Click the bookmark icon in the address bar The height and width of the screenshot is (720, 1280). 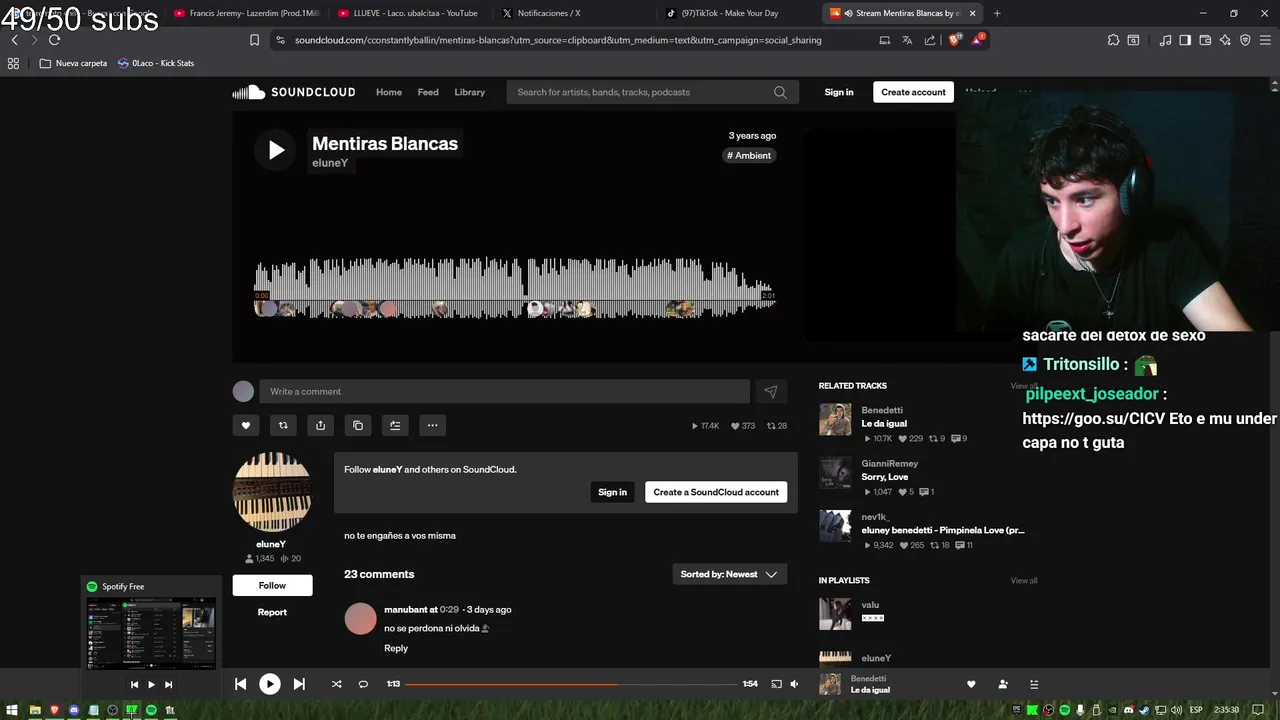click(x=254, y=40)
